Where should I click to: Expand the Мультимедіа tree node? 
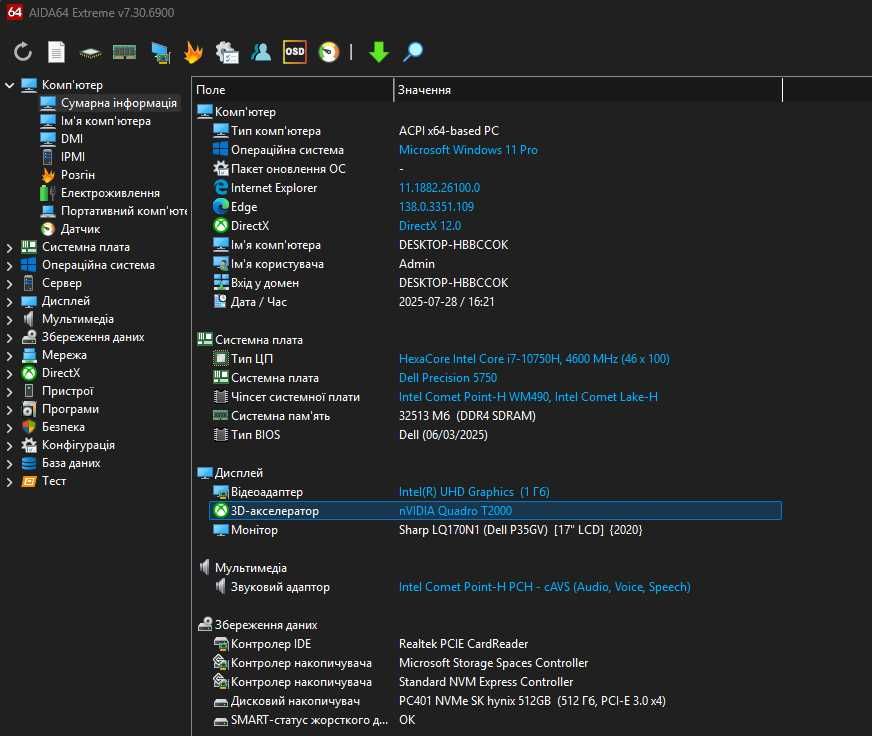coord(9,319)
